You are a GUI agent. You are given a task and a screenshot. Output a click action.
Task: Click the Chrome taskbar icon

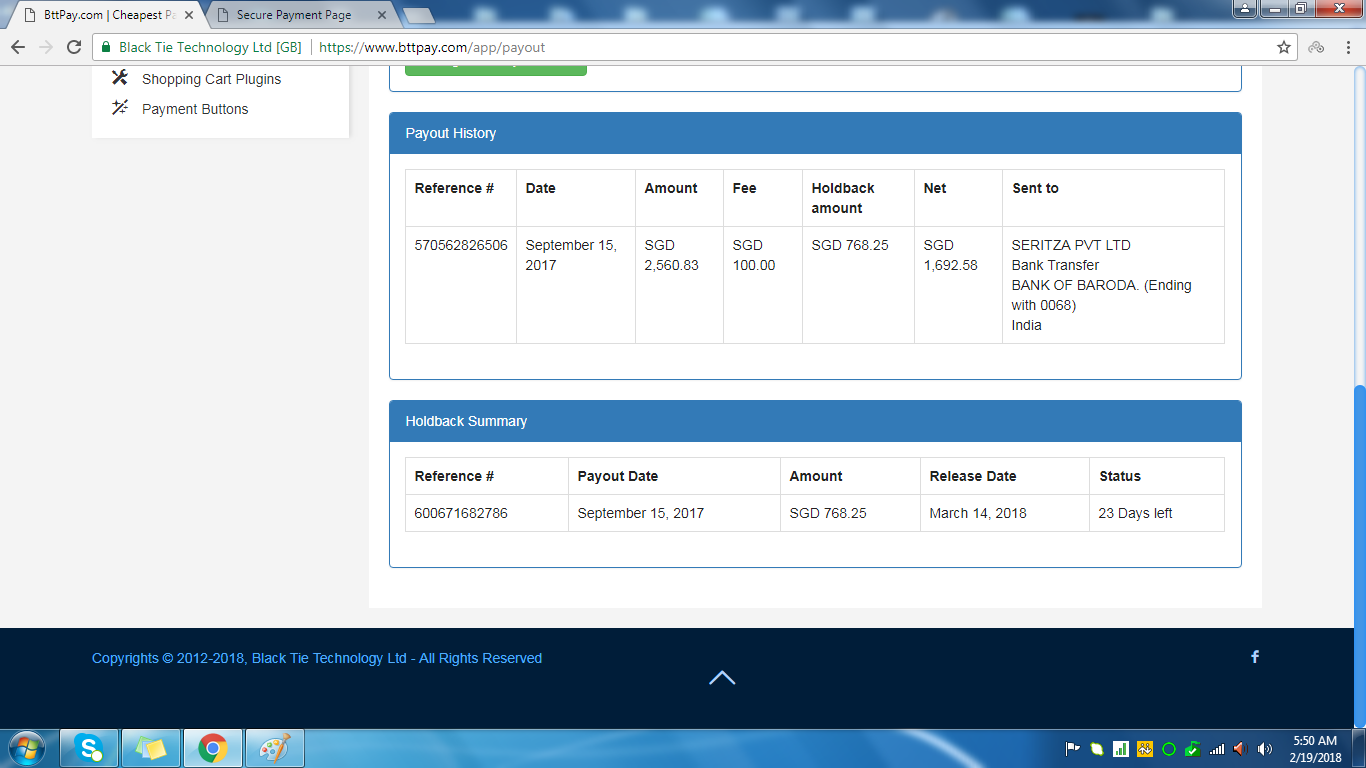coord(212,748)
